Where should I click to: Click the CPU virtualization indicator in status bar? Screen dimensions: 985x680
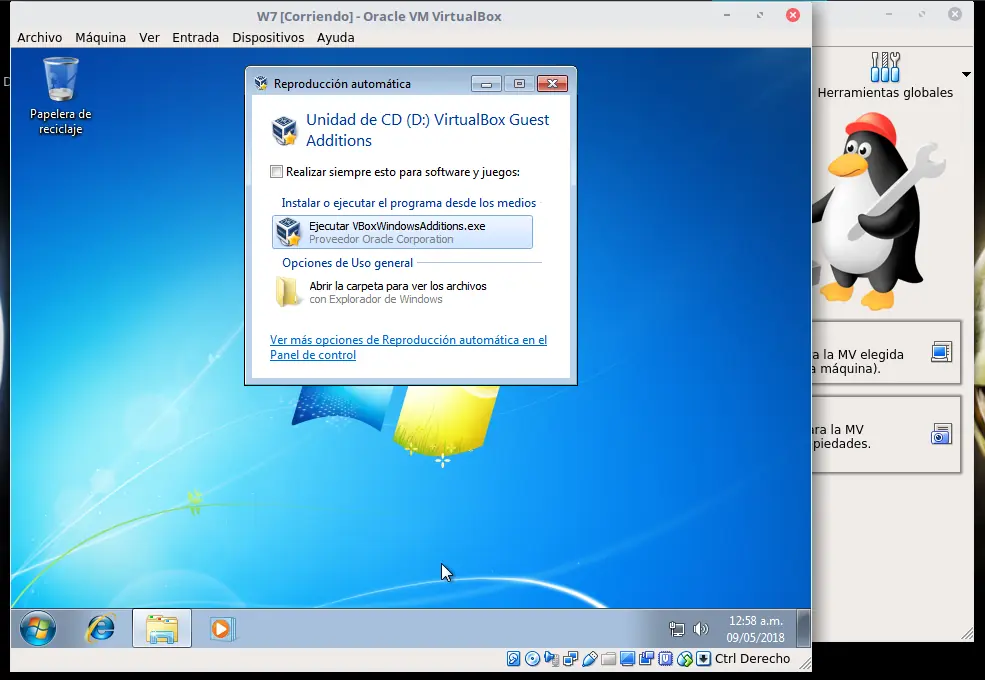[665, 659]
